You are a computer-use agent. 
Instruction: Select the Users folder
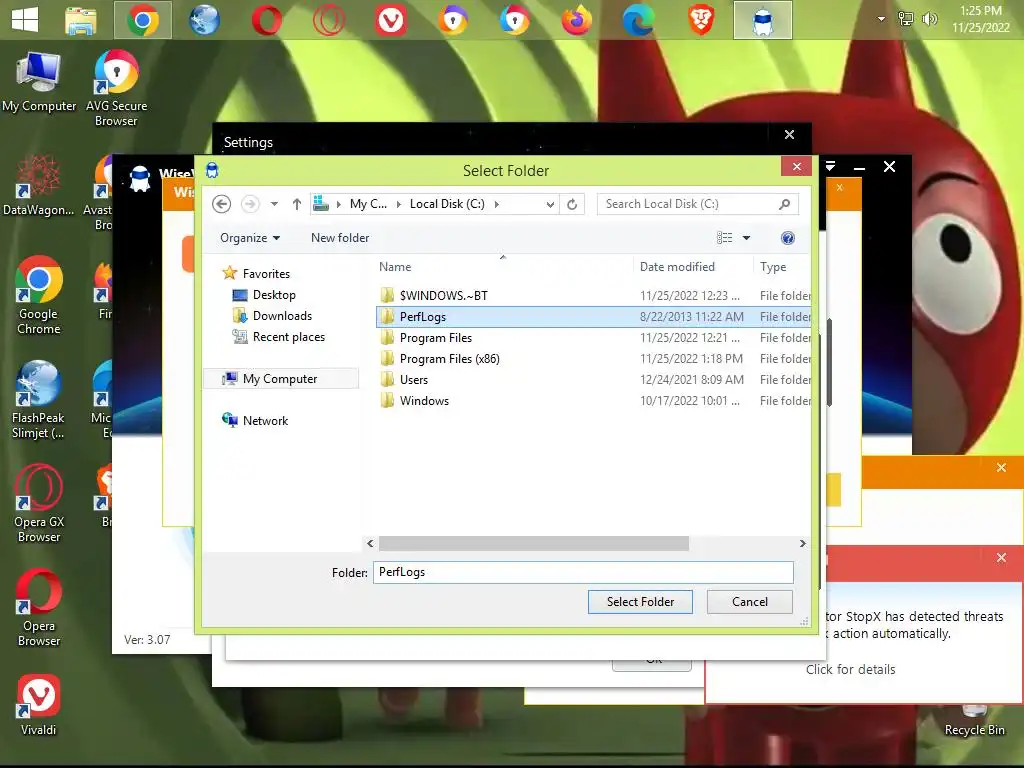(413, 379)
